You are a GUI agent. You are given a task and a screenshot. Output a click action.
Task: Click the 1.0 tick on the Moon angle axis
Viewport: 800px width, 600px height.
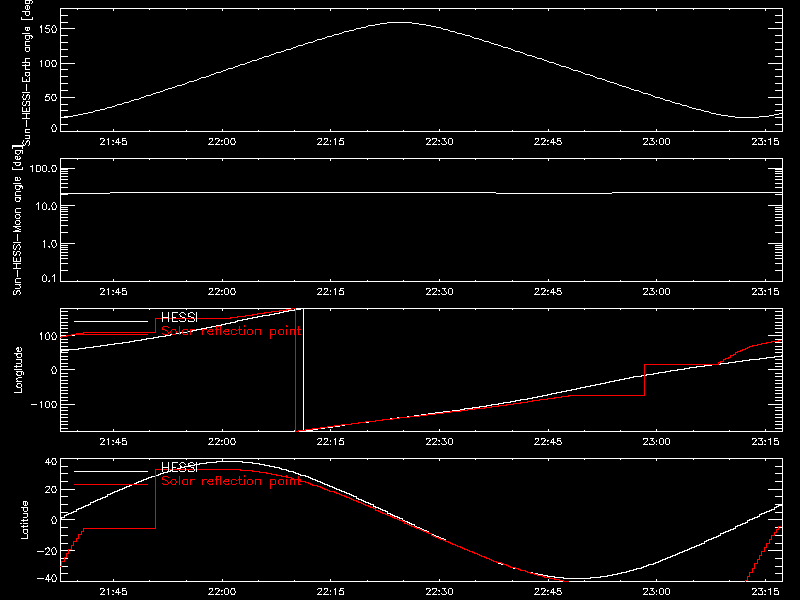point(49,244)
